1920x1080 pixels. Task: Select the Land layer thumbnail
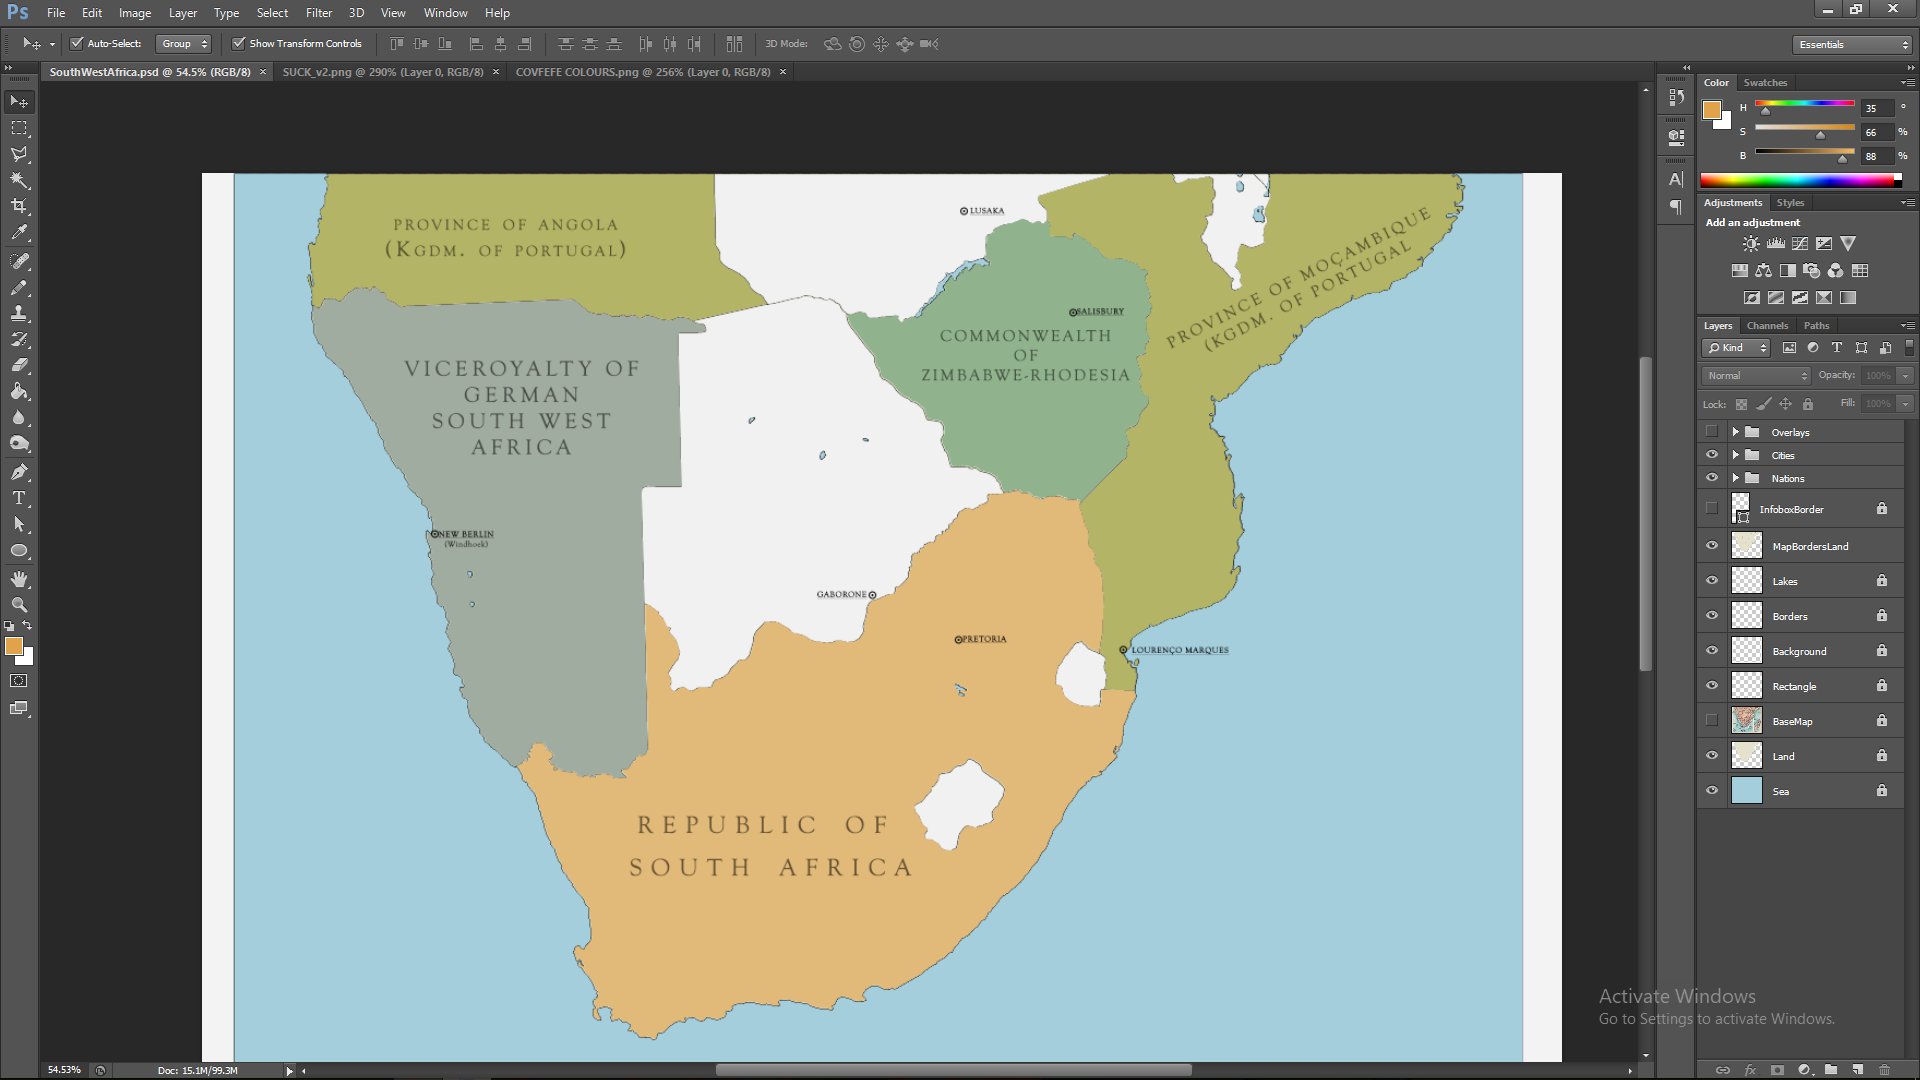click(1746, 756)
